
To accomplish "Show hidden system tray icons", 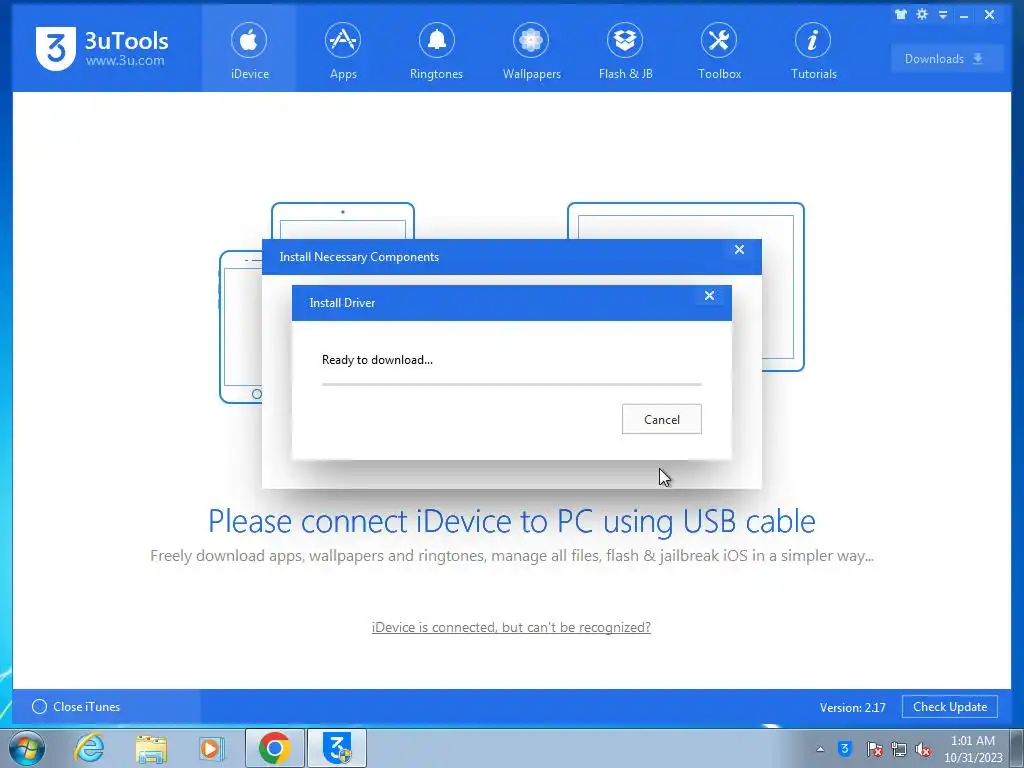I will tap(820, 749).
